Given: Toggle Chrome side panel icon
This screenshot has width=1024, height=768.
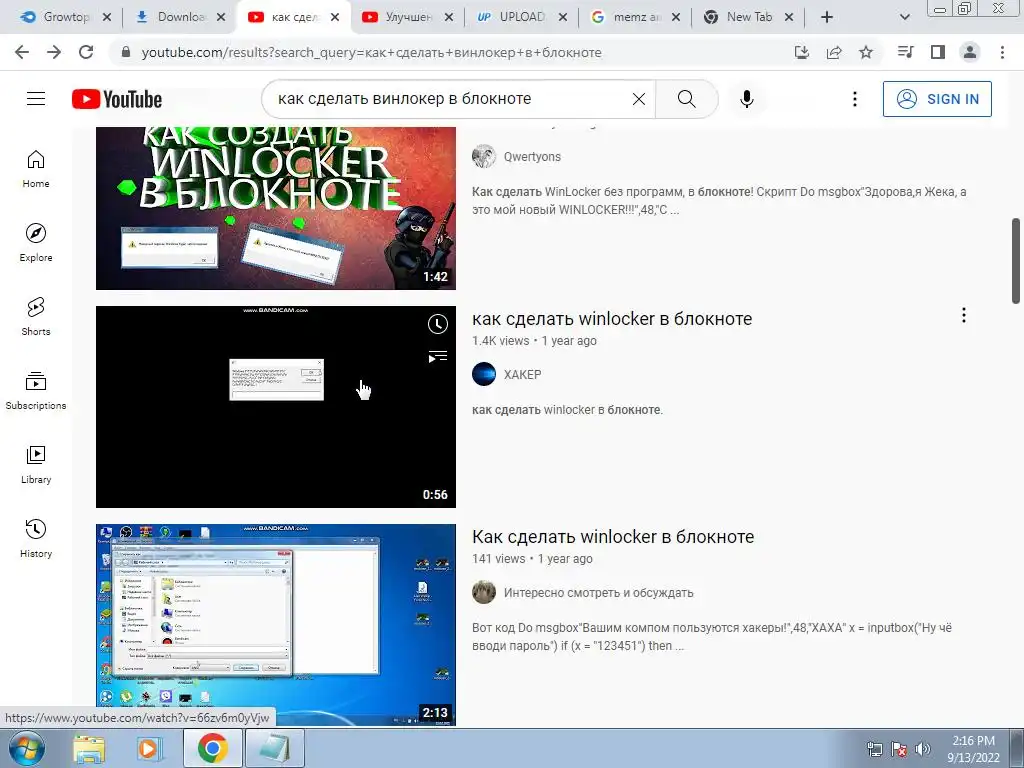Looking at the screenshot, I should click(x=938, y=52).
